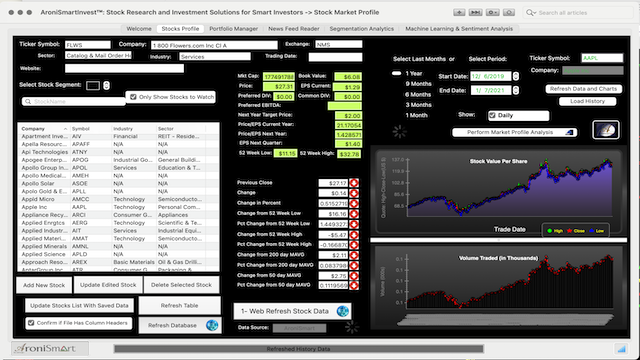Select the Applied Minerals table row
Screen dimensions: 640x360
pos(118,246)
